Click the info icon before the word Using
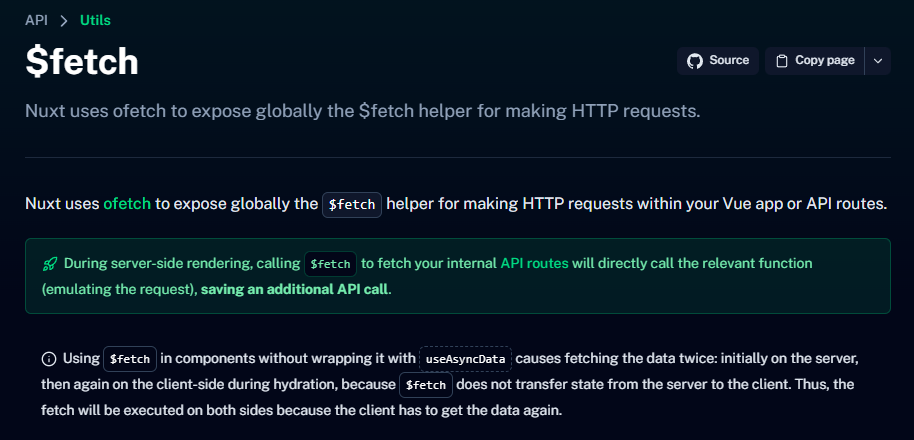The height and width of the screenshot is (440, 914). tap(49, 358)
